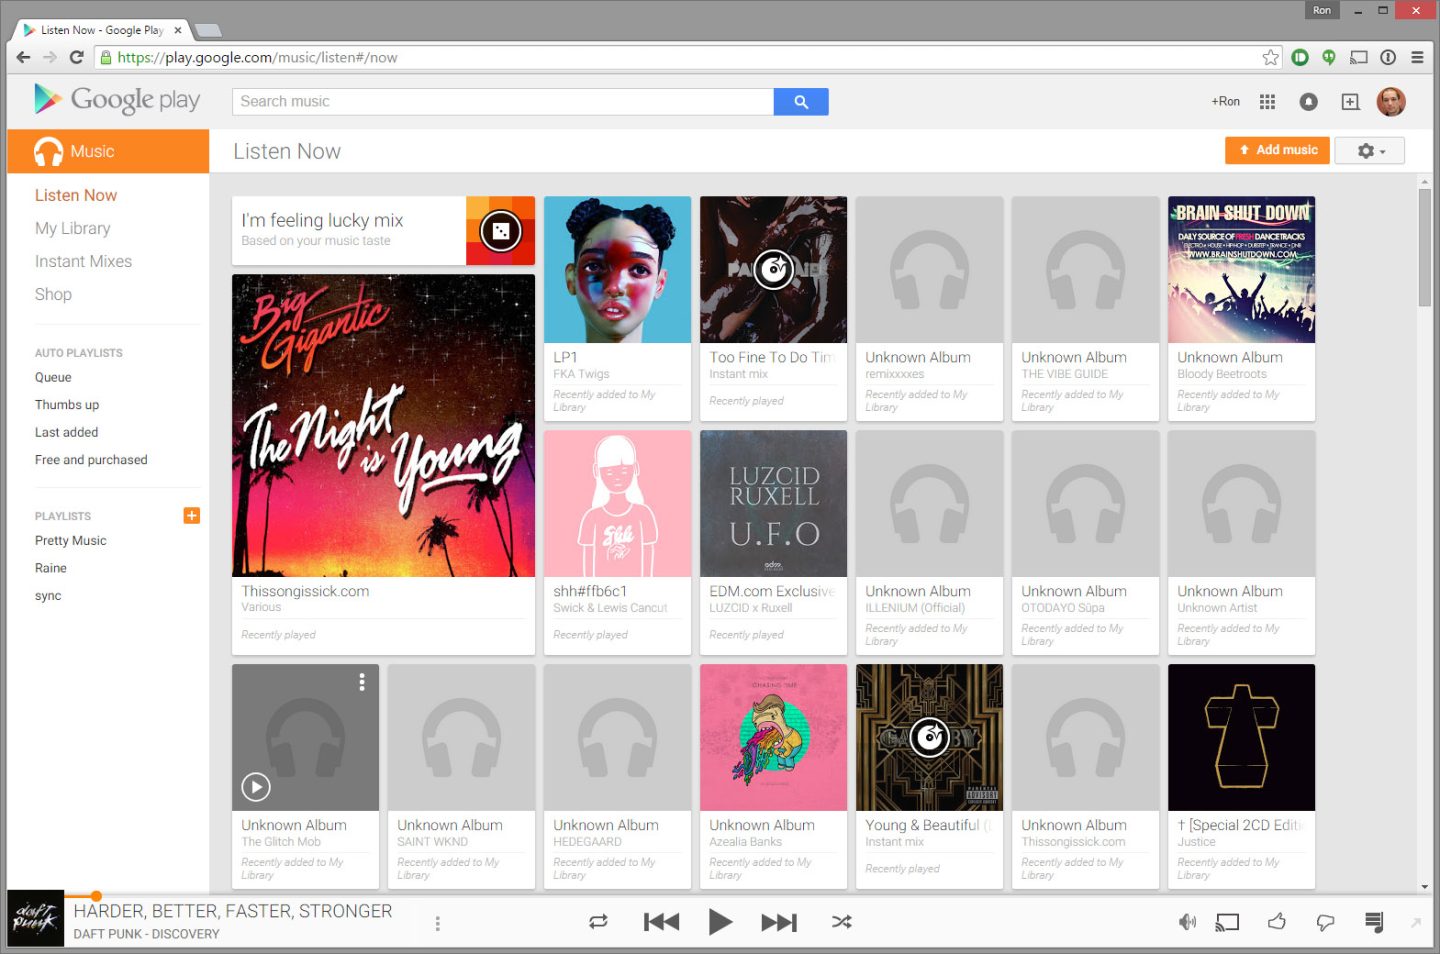Click the Search music field
1440x954 pixels.
(503, 101)
